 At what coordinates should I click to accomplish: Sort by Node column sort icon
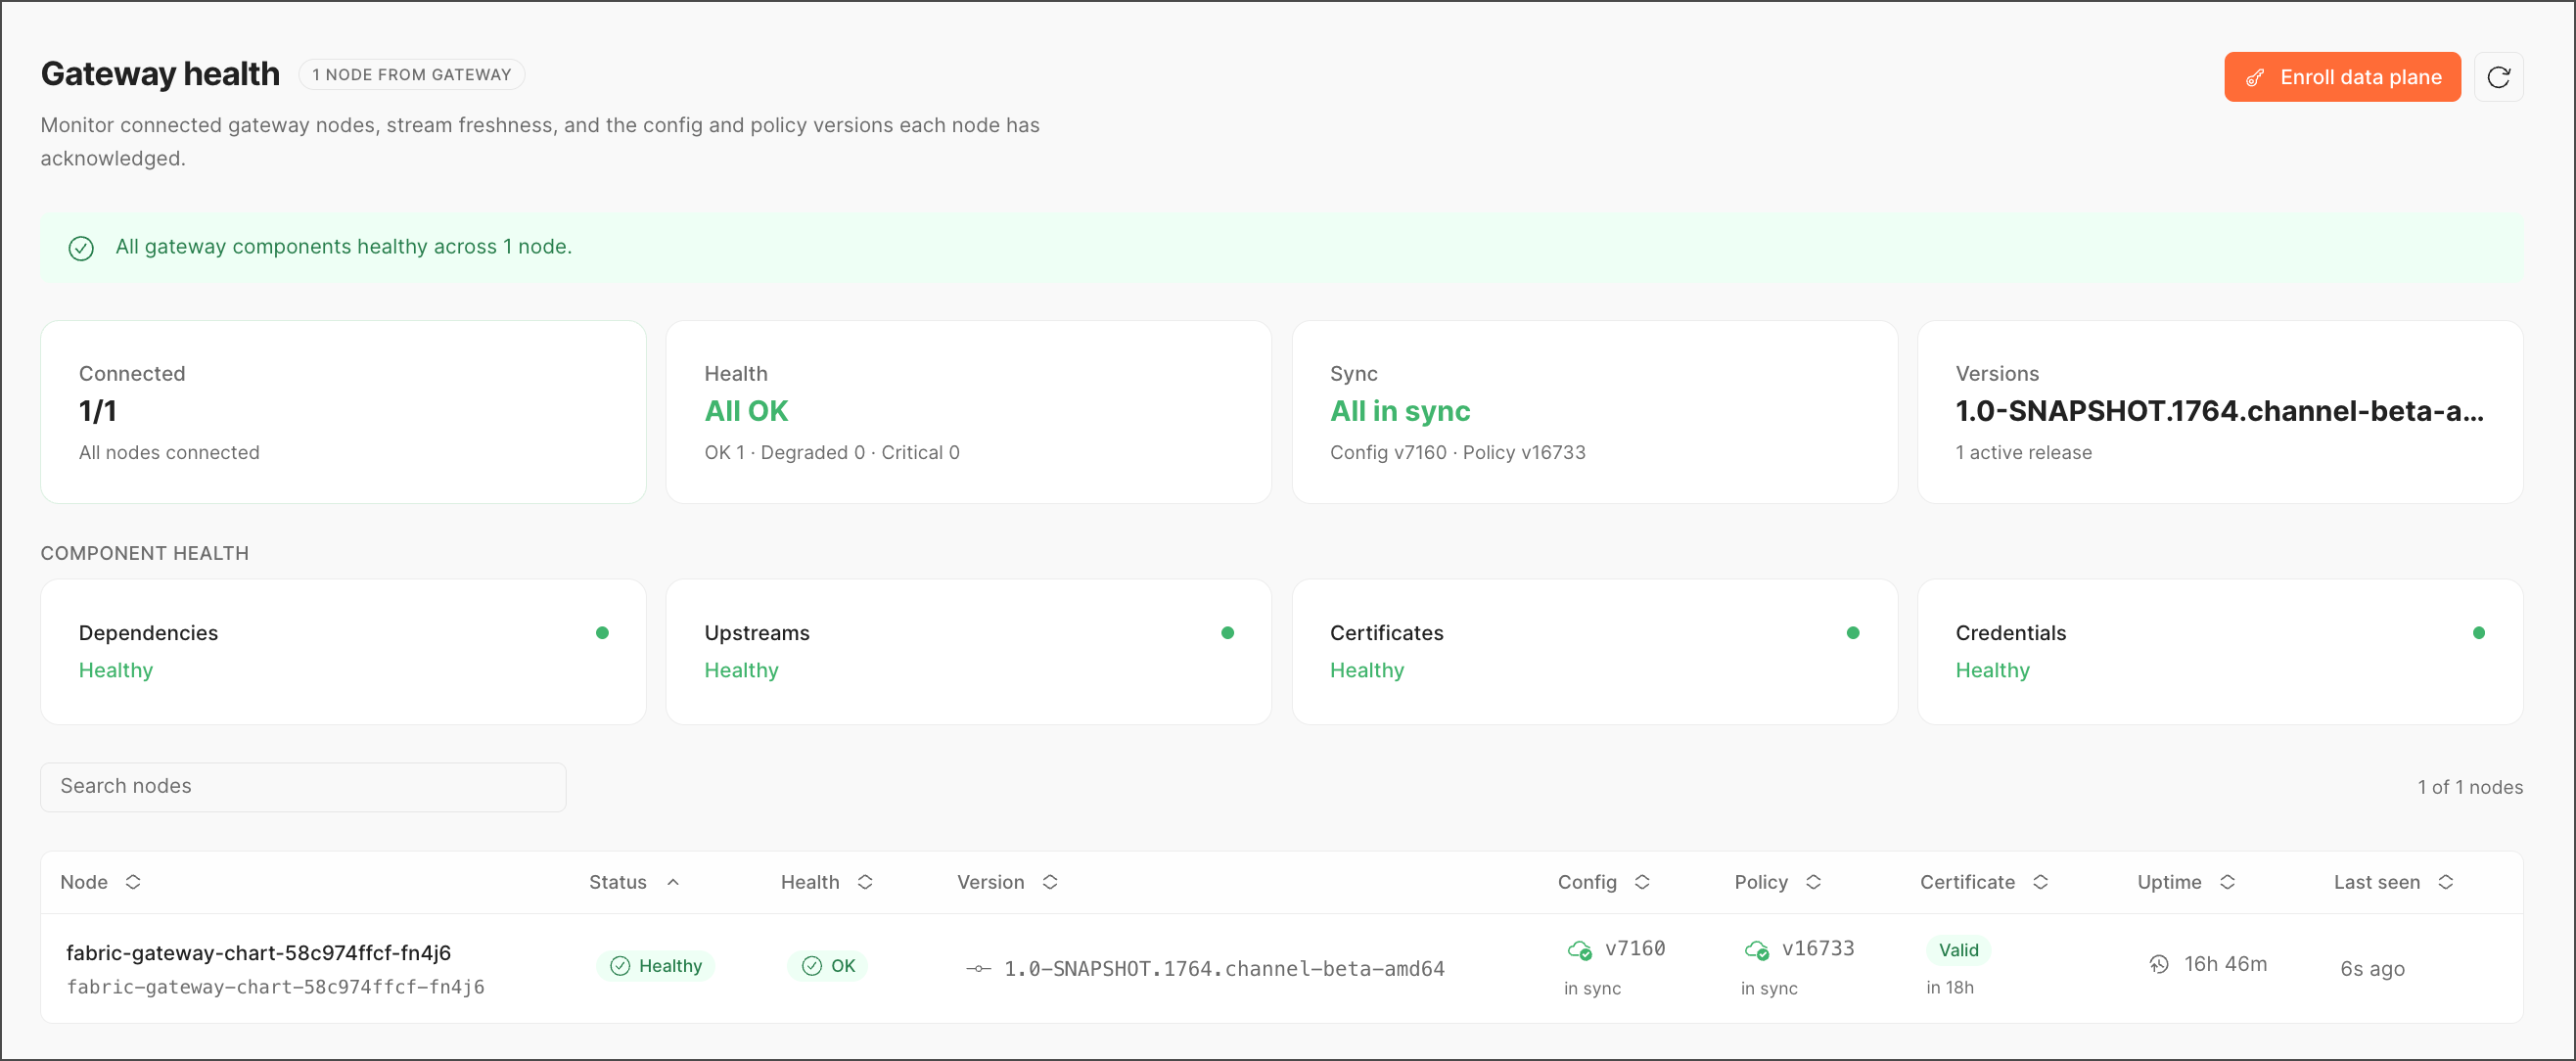point(133,882)
